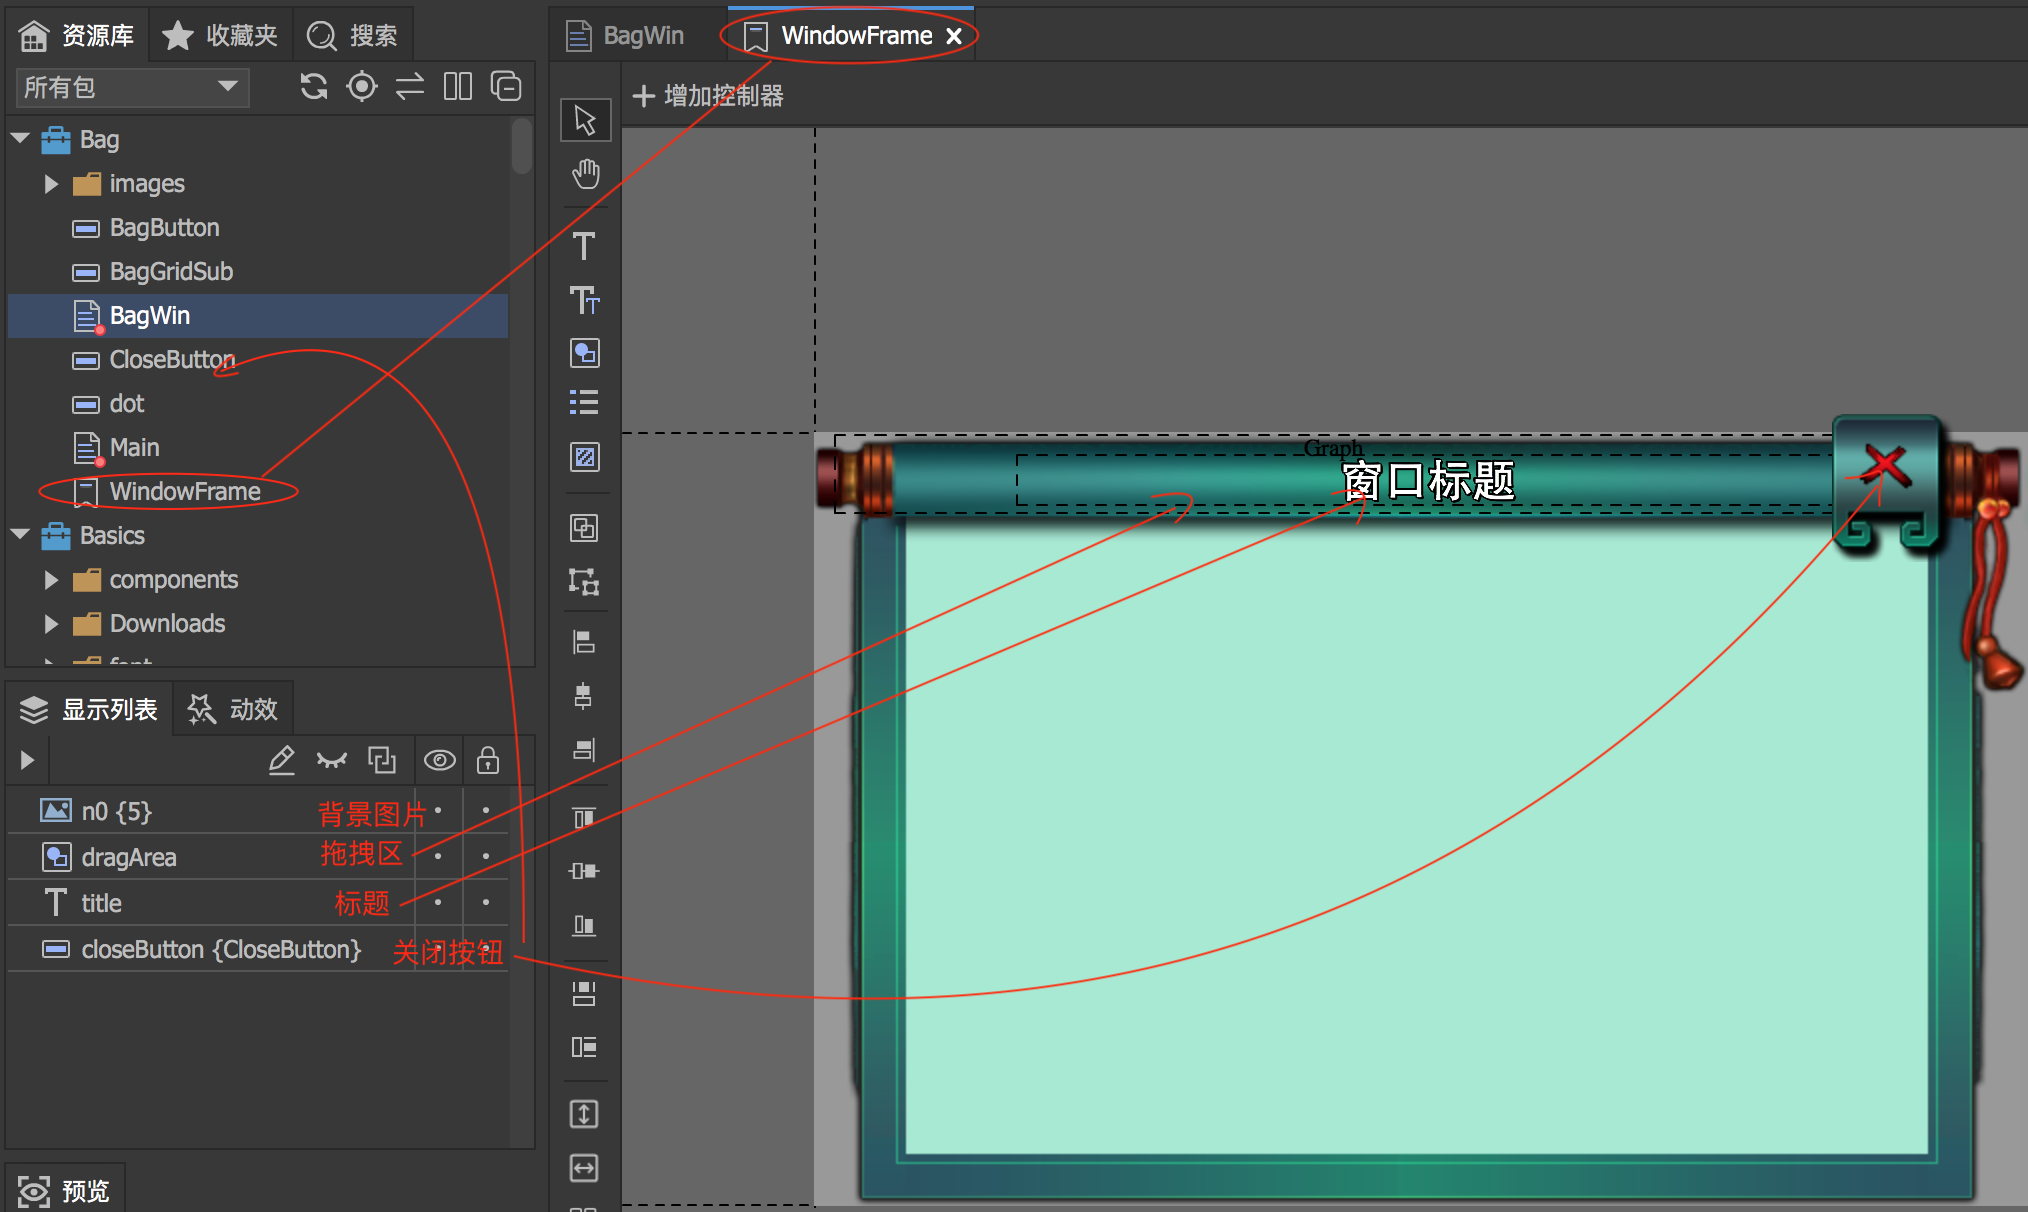Image resolution: width=2028 pixels, height=1212 pixels.
Task: Select the list tool icon
Action: pos(584,402)
